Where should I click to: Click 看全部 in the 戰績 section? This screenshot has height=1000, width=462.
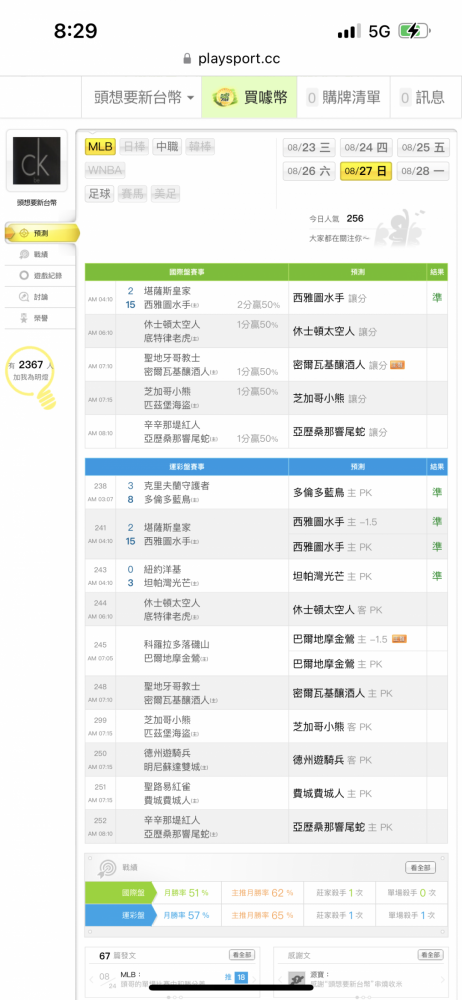[421, 867]
